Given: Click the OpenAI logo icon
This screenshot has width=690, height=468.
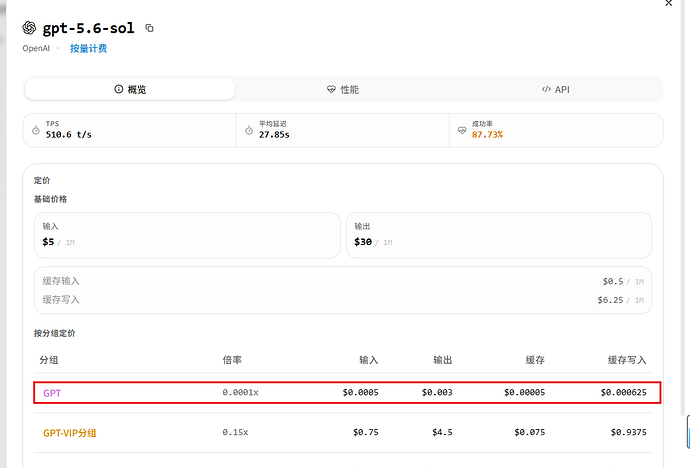Looking at the screenshot, I should coord(29,28).
